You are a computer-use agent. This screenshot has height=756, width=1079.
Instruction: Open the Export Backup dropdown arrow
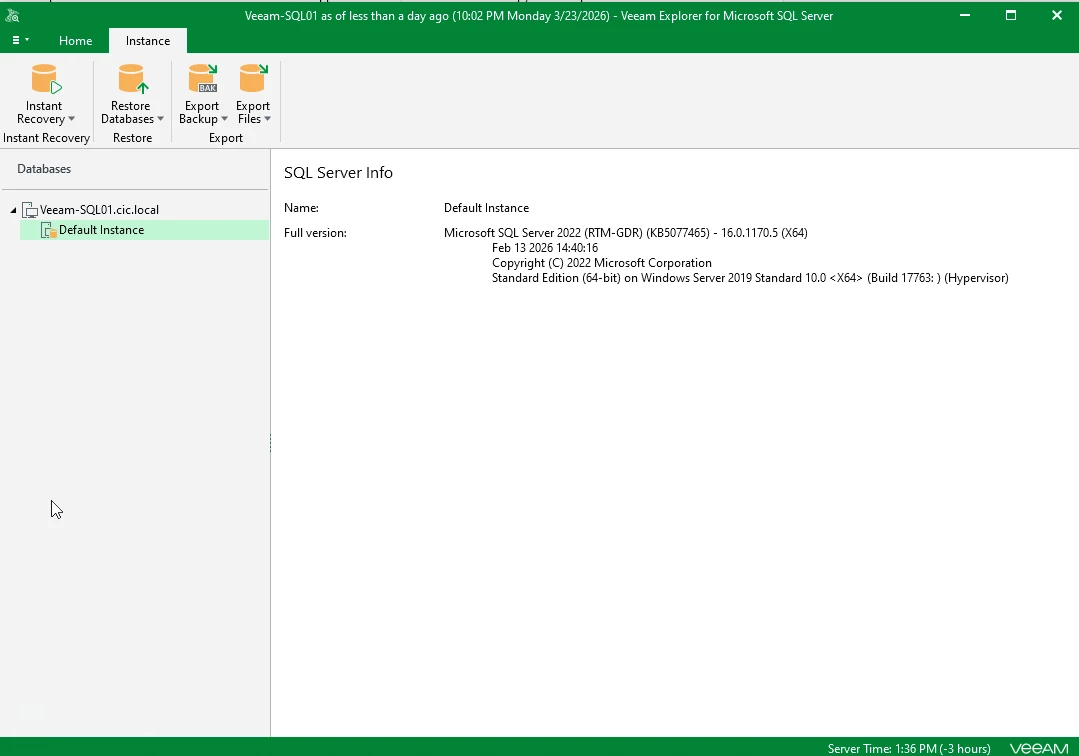point(224,119)
